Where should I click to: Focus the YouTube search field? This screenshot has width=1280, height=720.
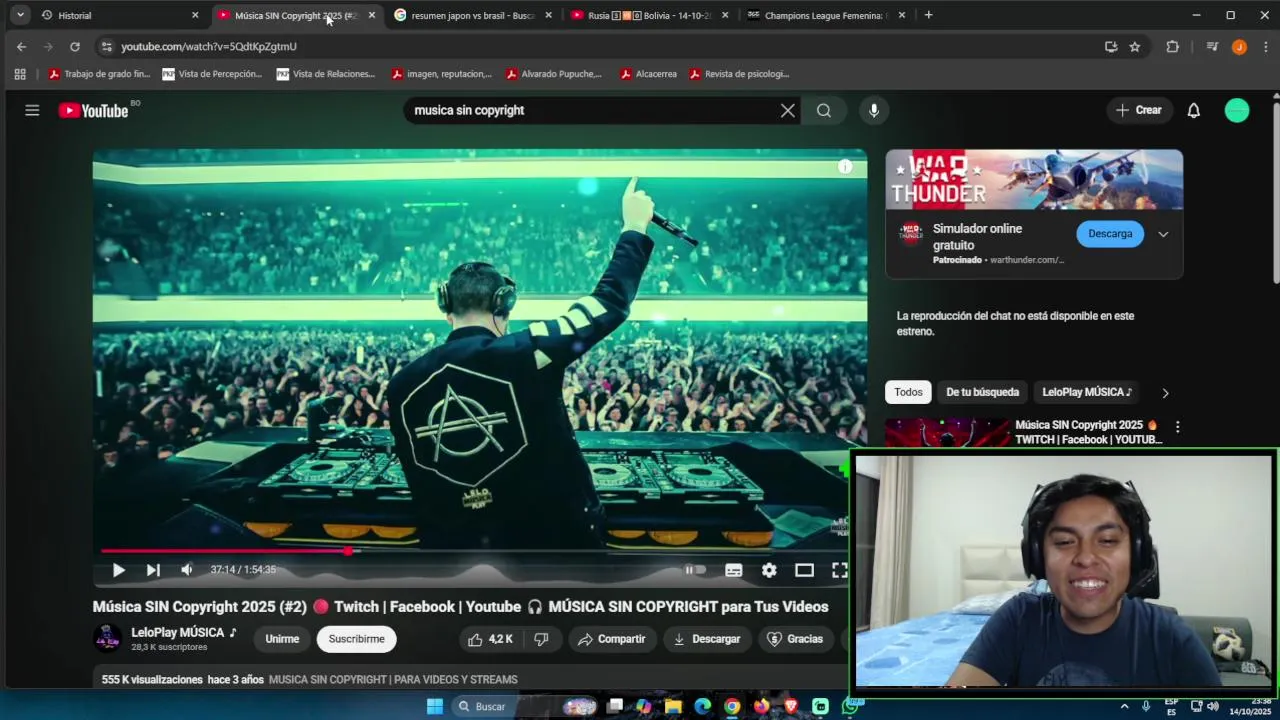tap(590, 110)
